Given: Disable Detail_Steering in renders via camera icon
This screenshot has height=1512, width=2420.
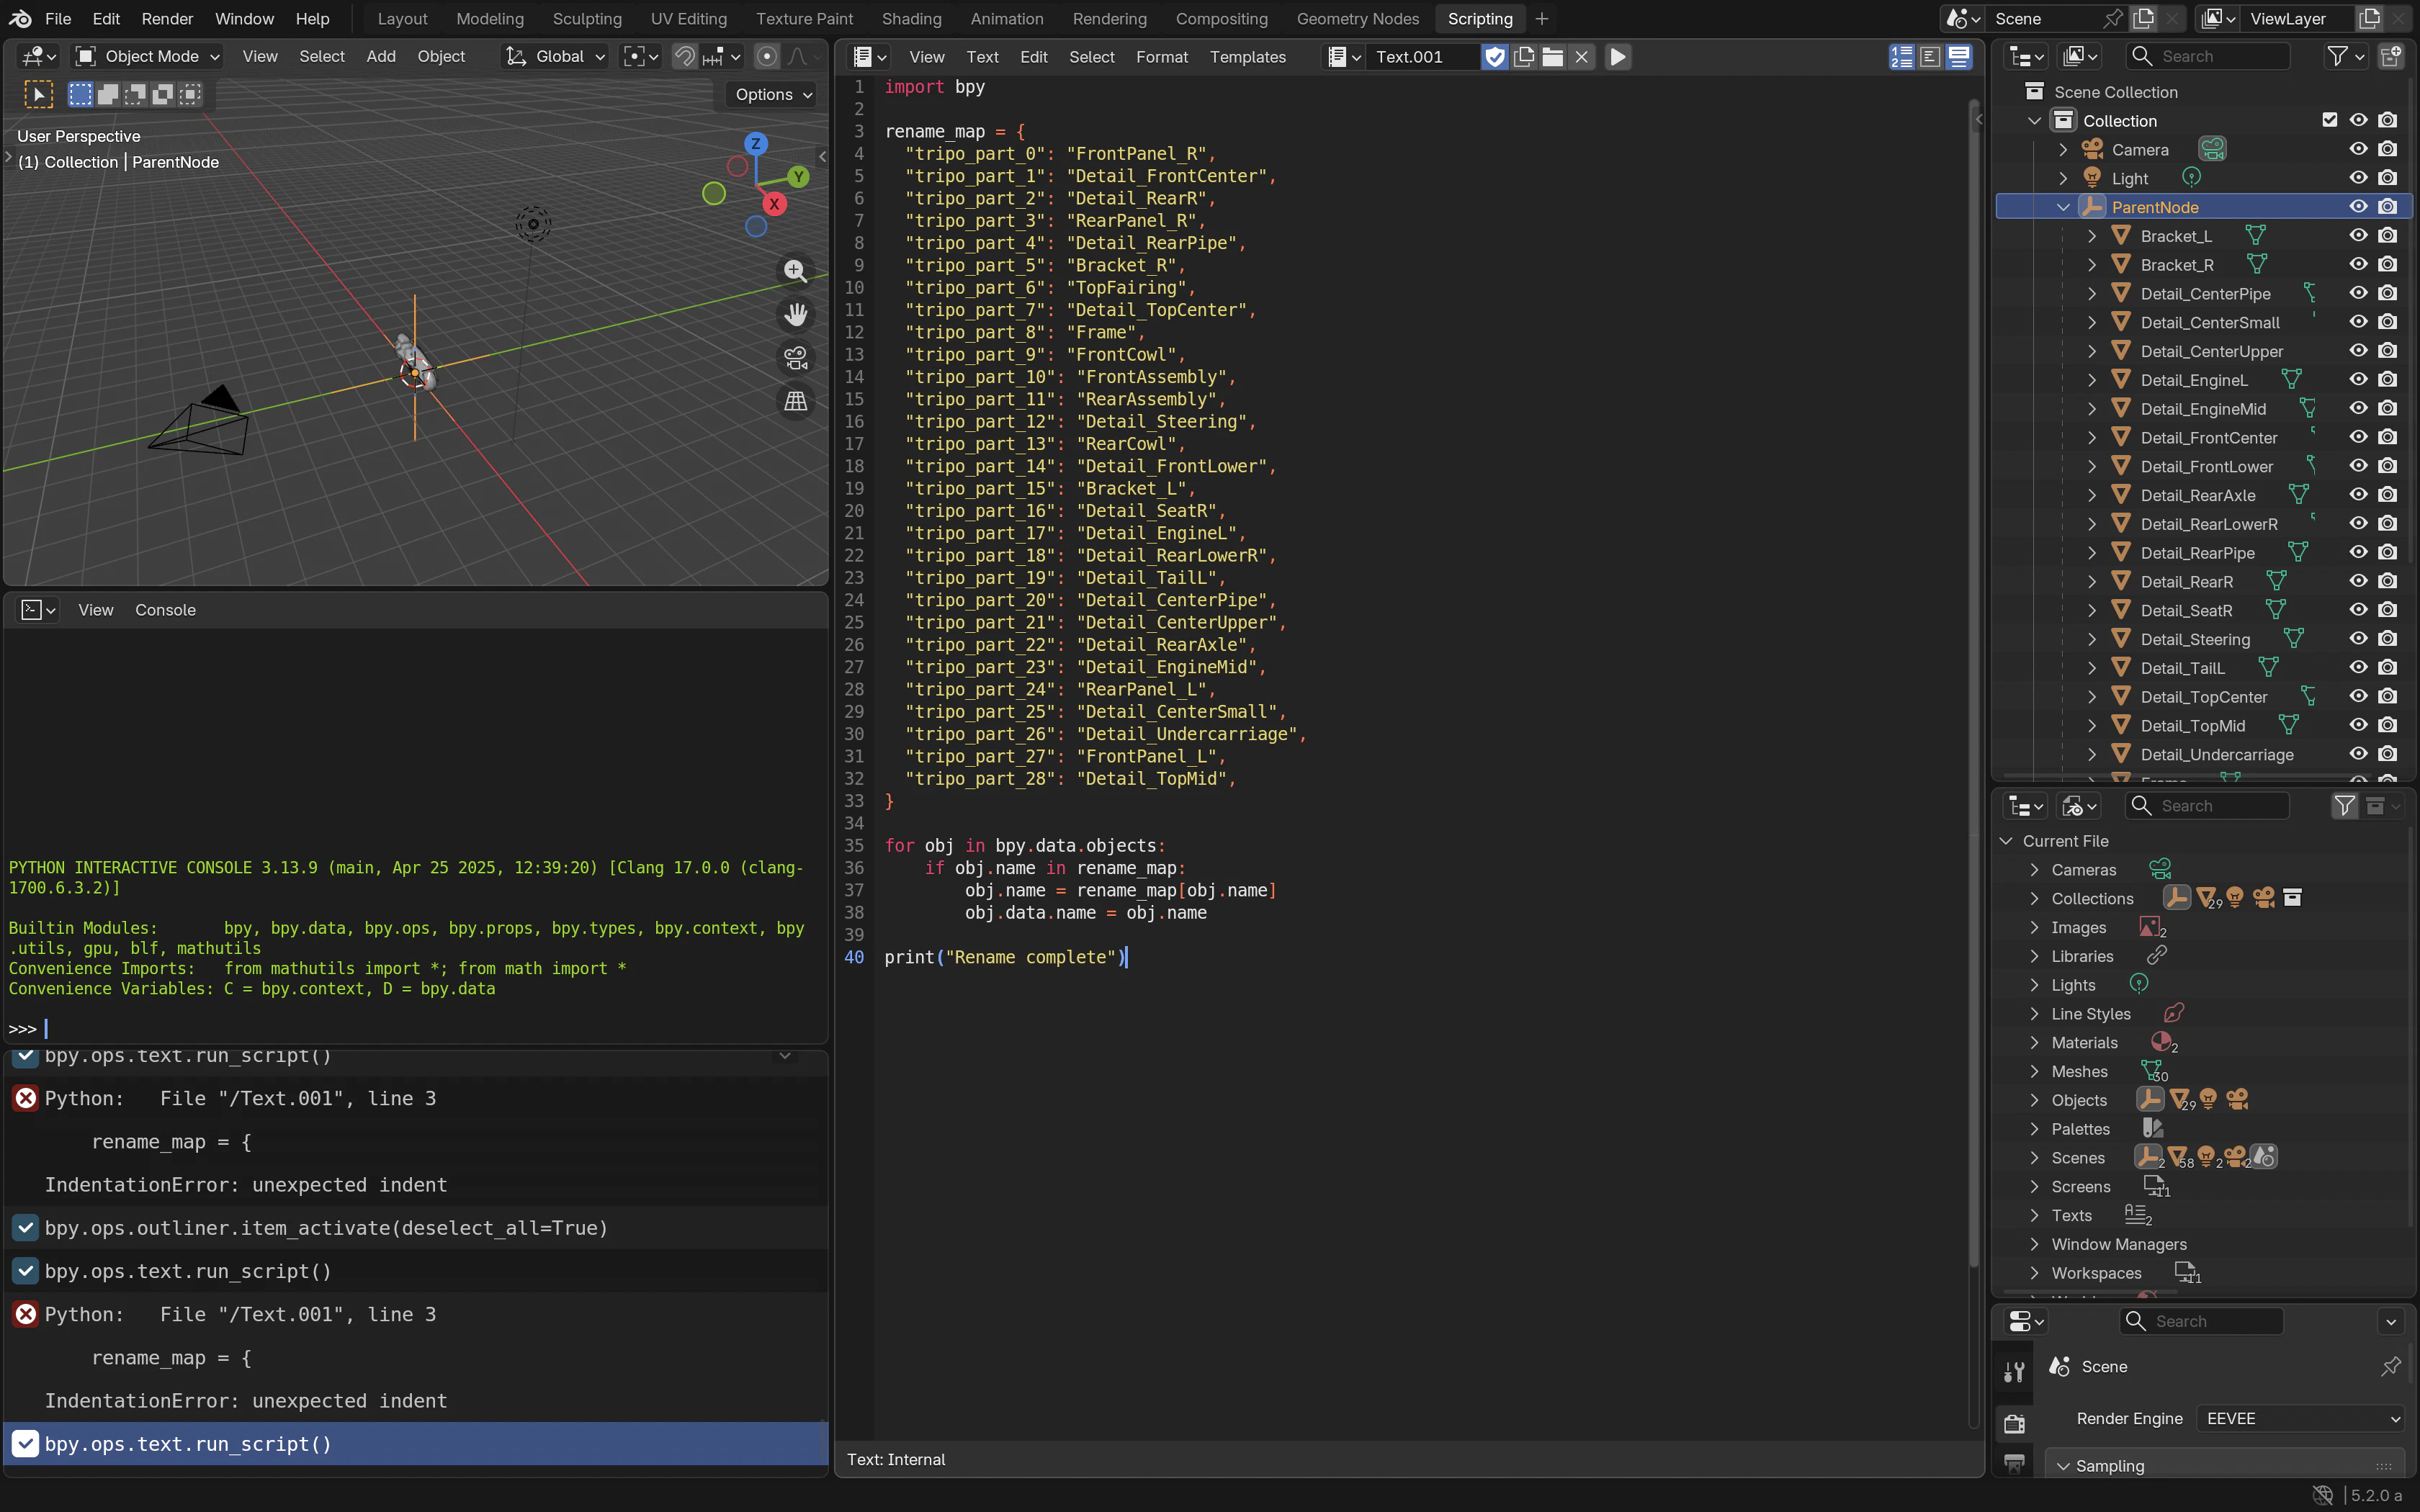Looking at the screenshot, I should pos(2388,639).
